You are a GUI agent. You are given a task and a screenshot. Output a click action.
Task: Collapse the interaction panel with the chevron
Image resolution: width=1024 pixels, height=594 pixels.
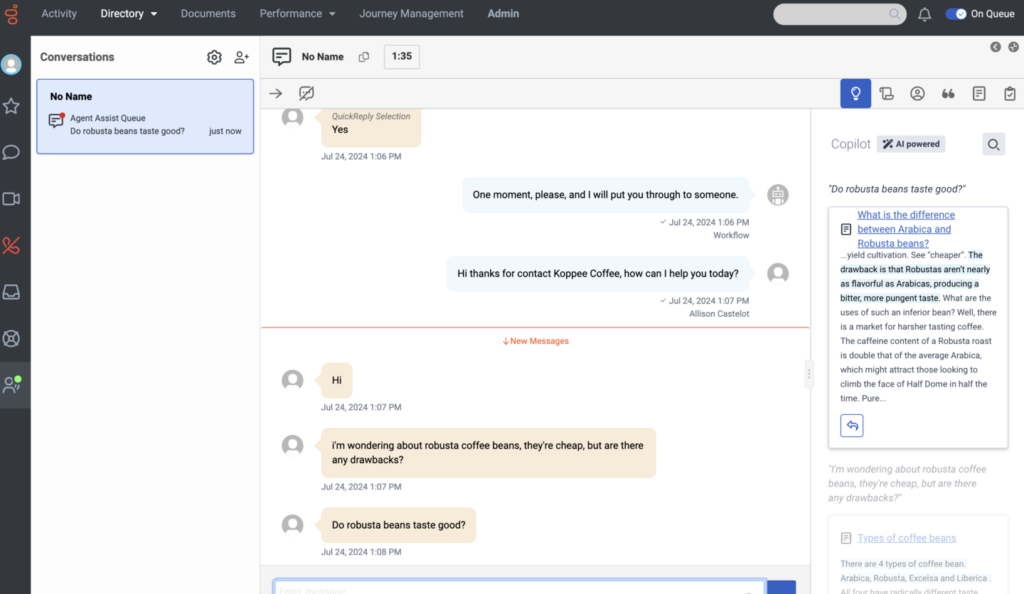(995, 47)
